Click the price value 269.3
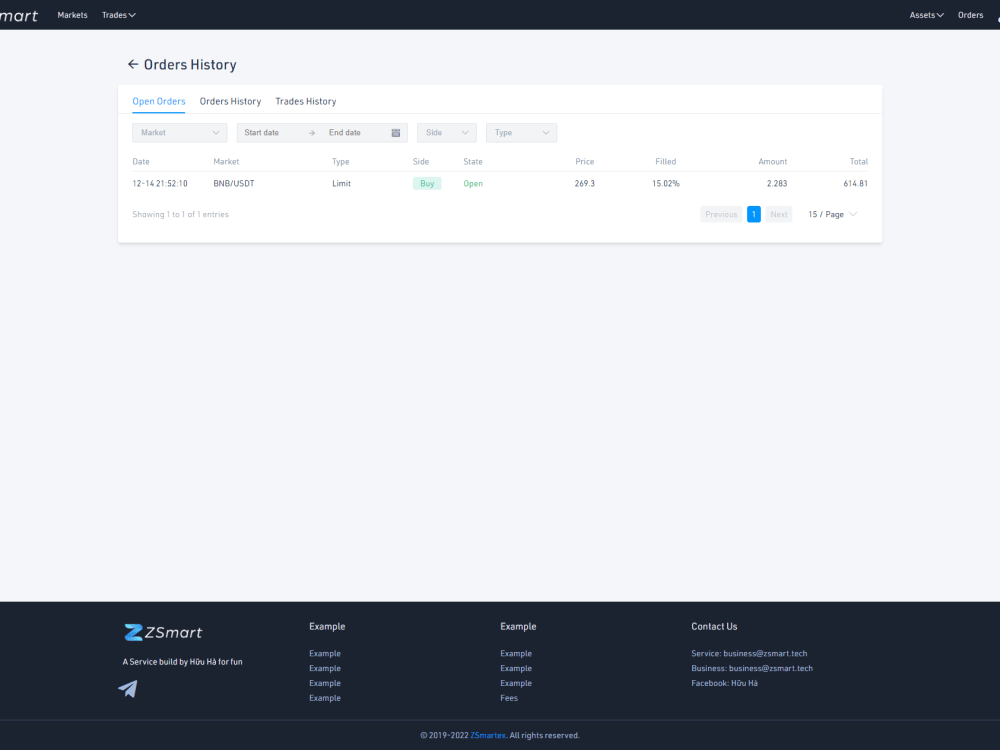 (585, 184)
